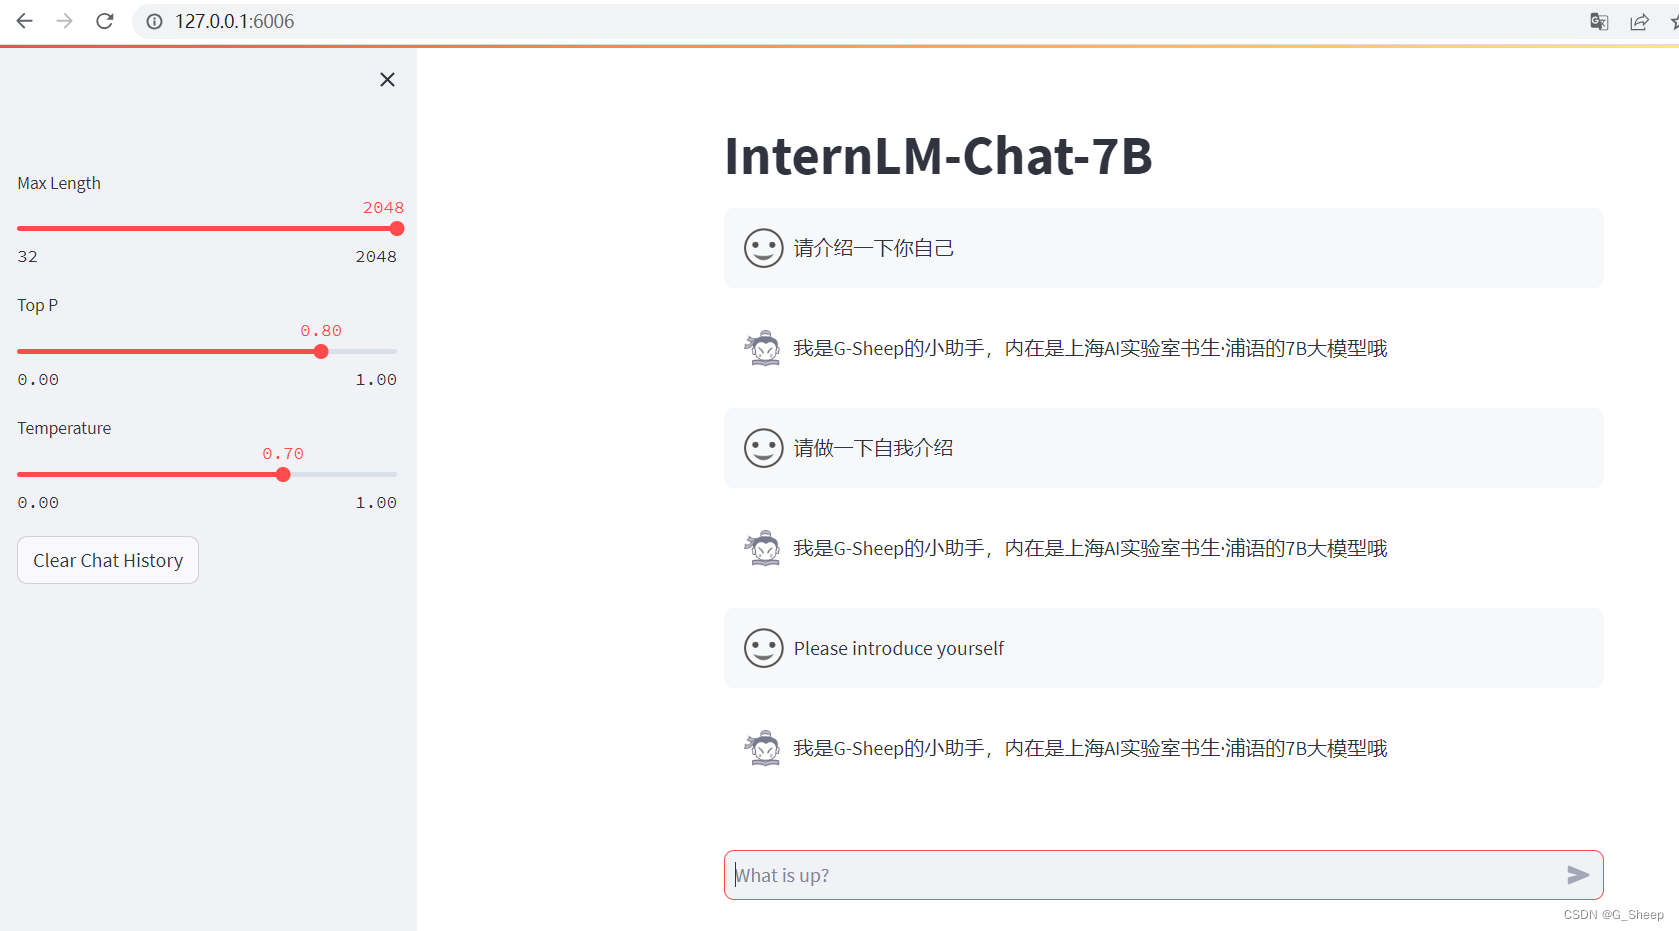Reload the page with the refresh icon
Viewport: 1679px width, 931px height.
(104, 21)
